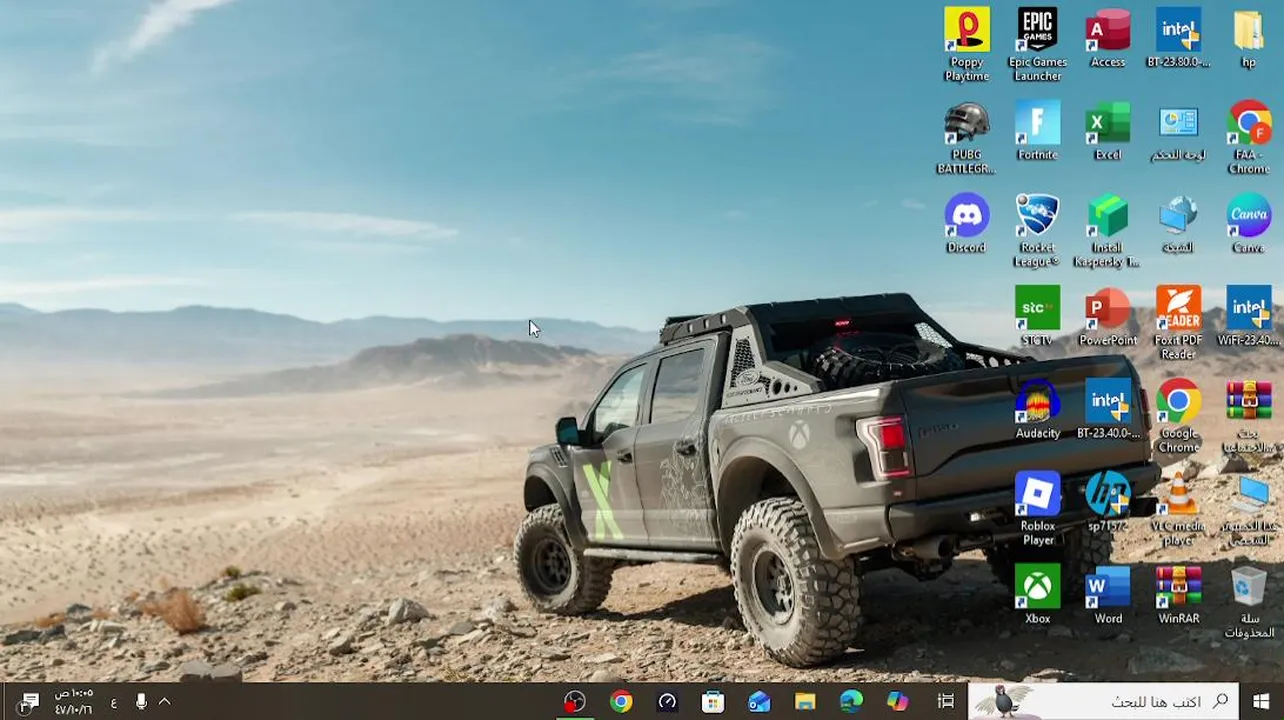
Task: Select the VLC media player shortcut
Action: [x=1178, y=509]
